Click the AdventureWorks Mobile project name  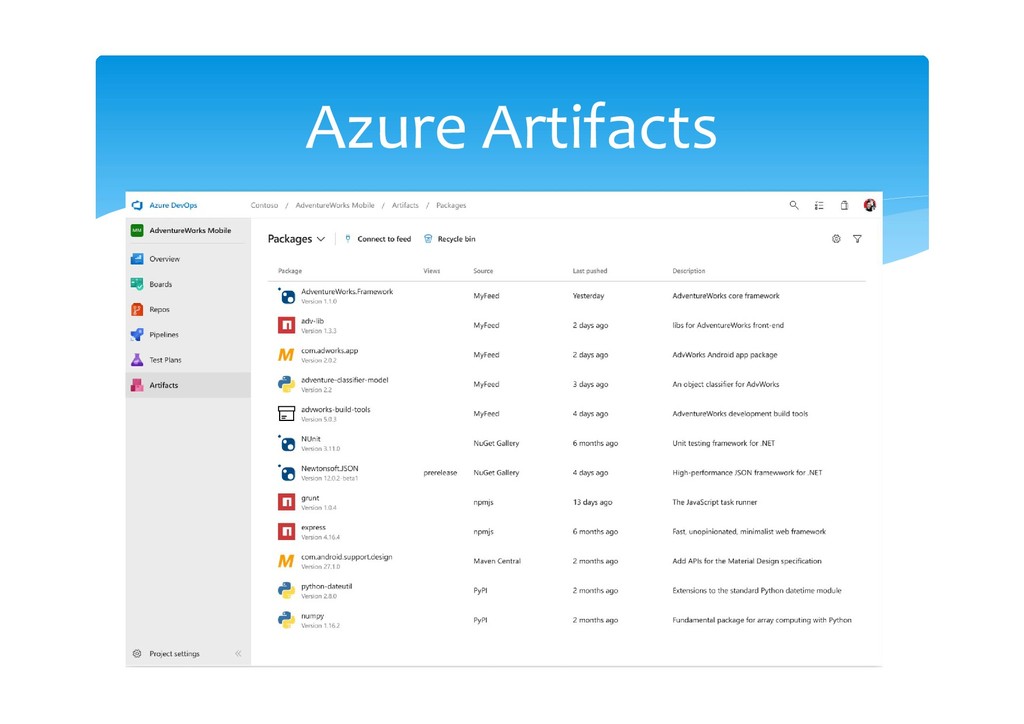pyautogui.click(x=190, y=230)
